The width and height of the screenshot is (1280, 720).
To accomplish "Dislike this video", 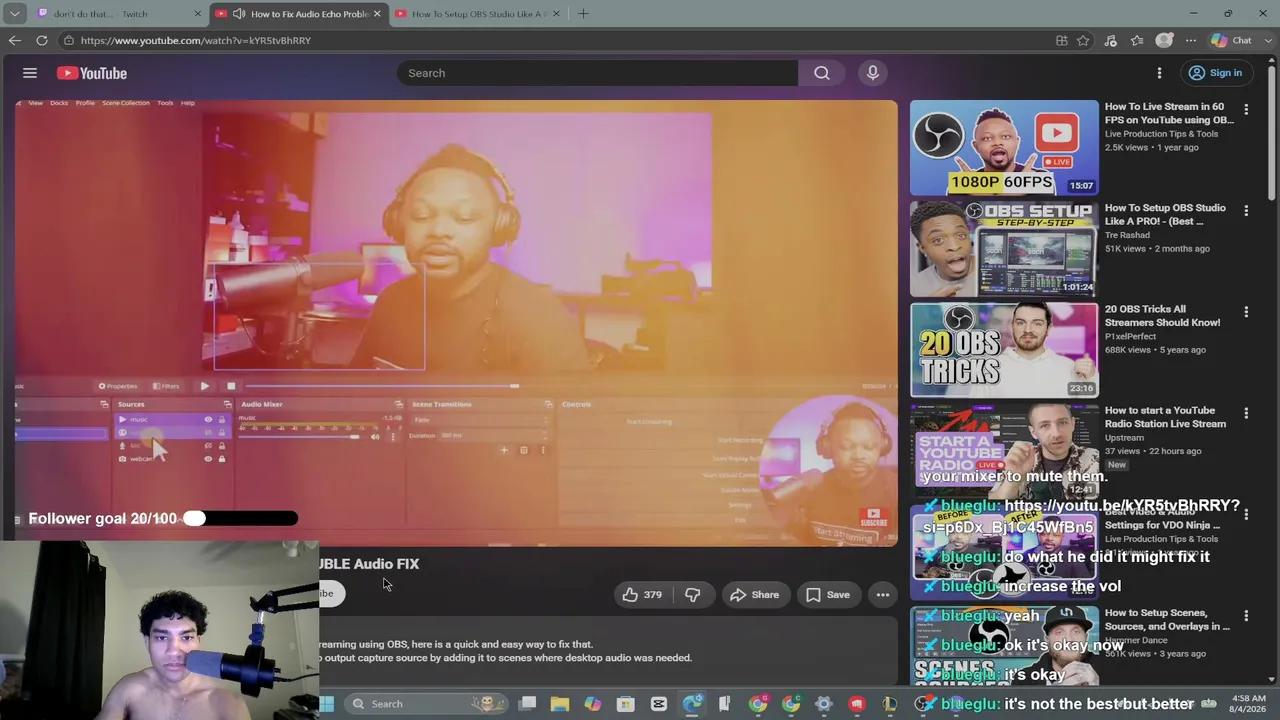I will (x=693, y=595).
